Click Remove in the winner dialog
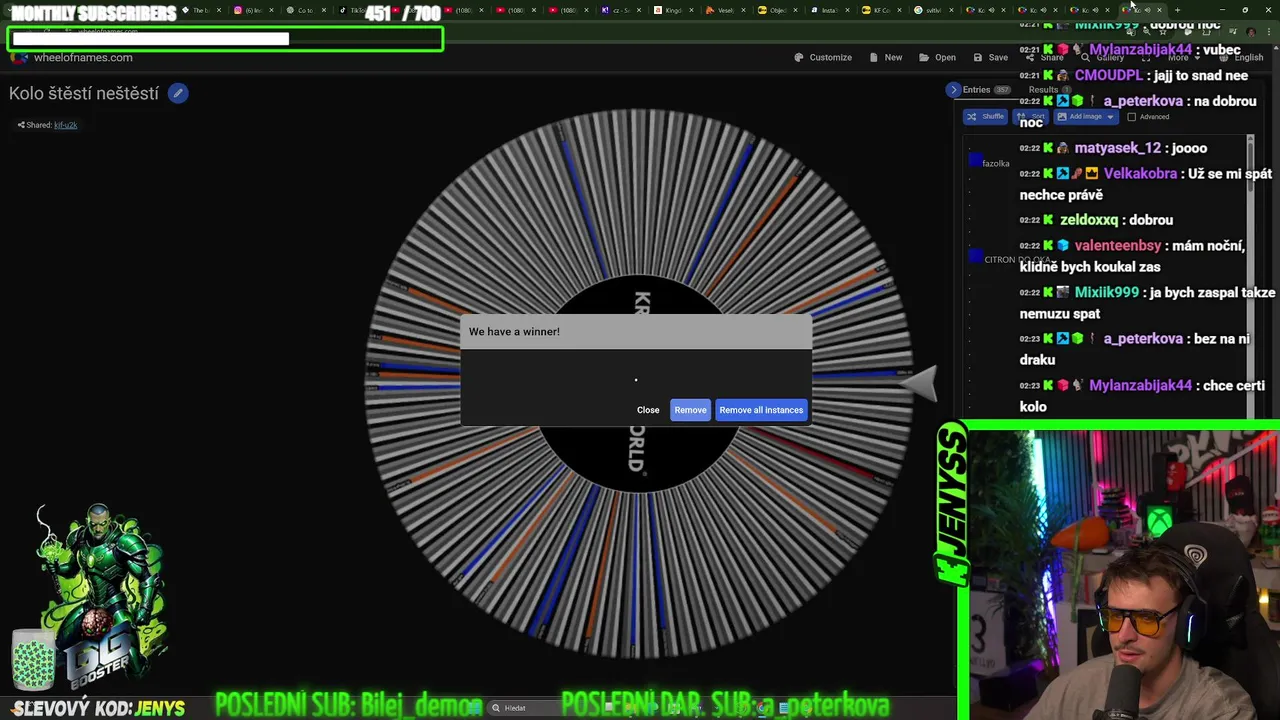The width and height of the screenshot is (1280, 720). 690,410
